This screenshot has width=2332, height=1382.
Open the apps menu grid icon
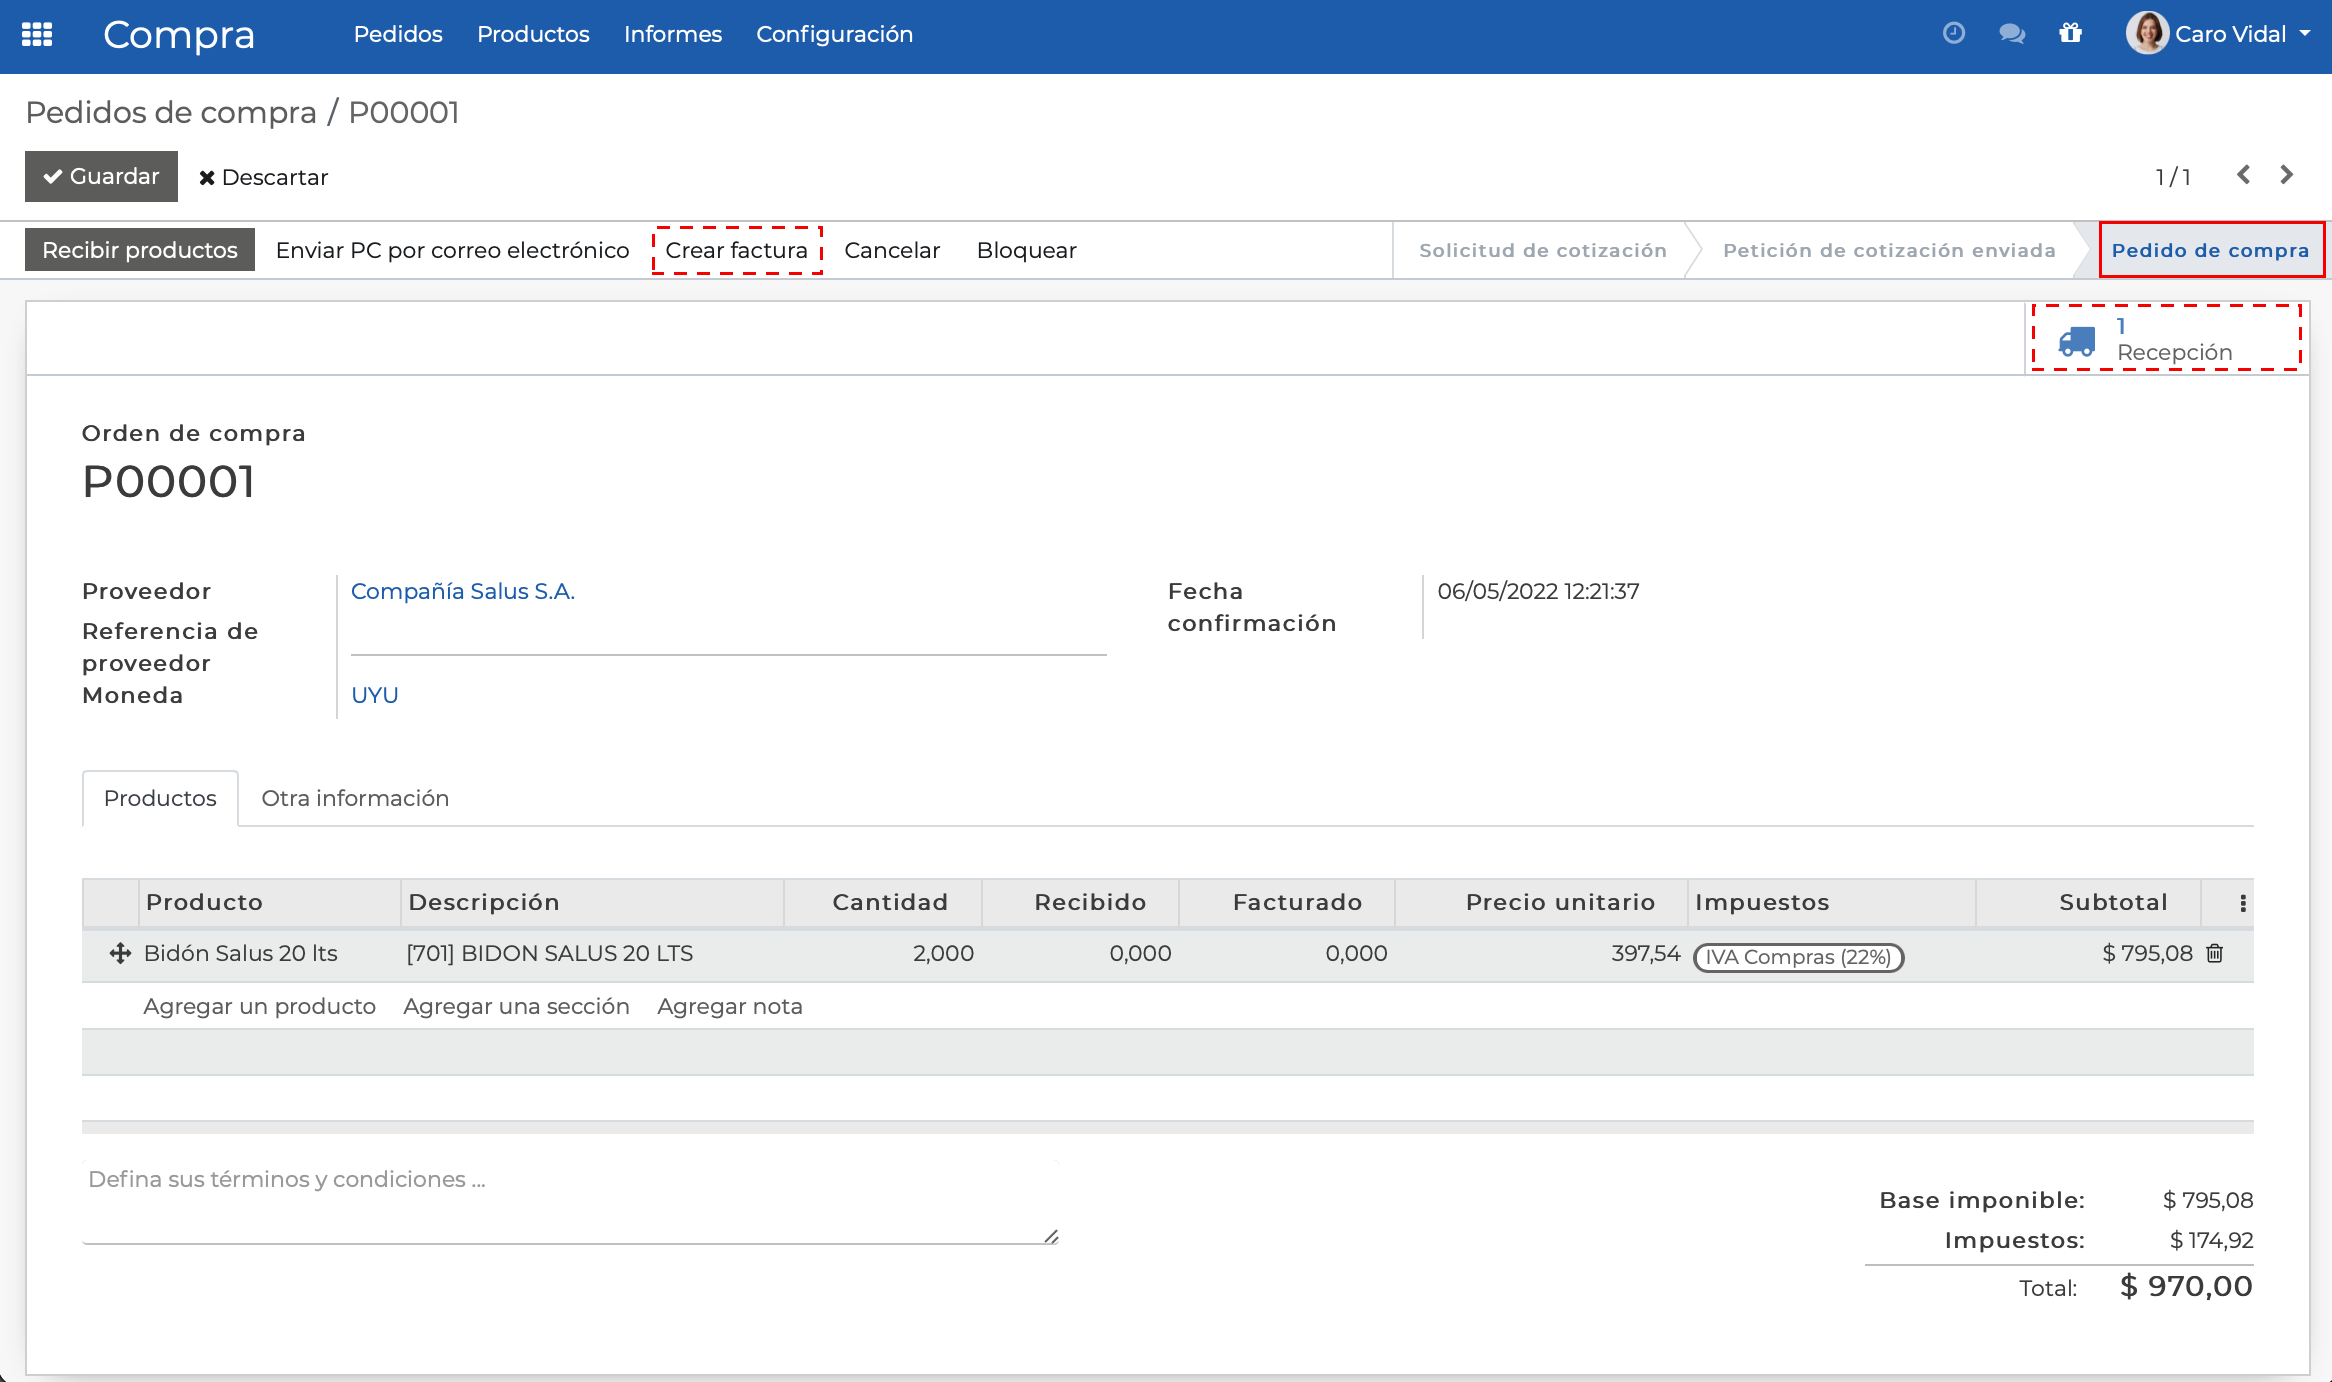(37, 34)
